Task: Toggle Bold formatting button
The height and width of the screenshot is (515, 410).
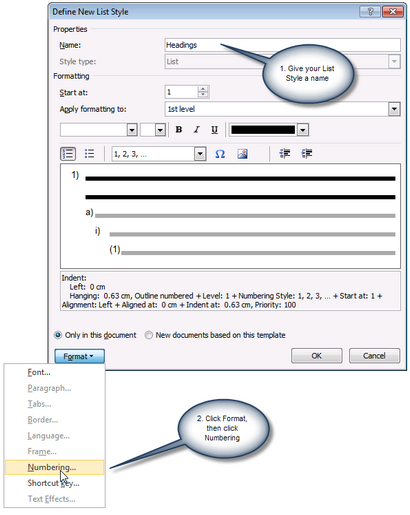Action: [x=179, y=130]
